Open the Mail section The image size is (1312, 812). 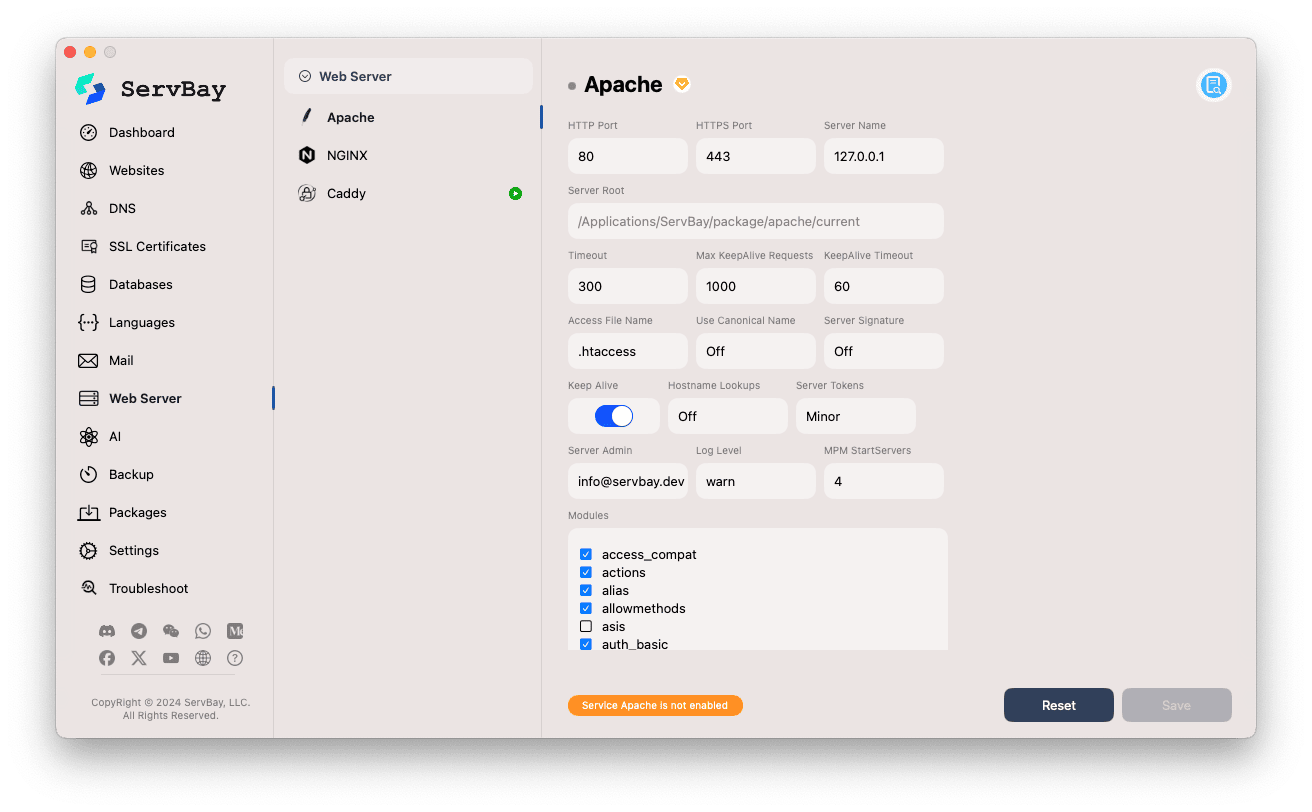[x=120, y=360]
